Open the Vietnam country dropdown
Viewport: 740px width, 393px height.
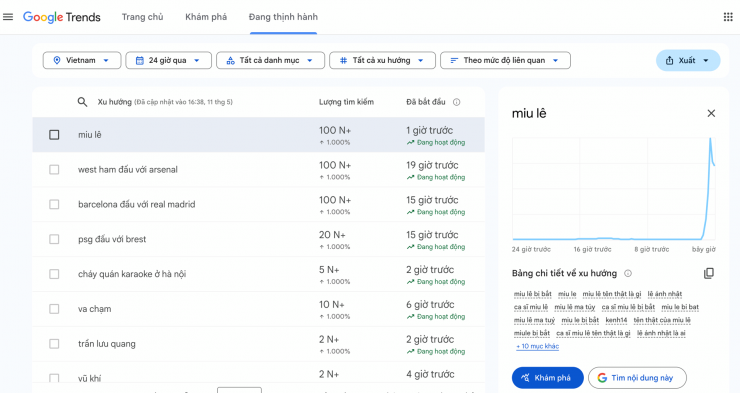coord(82,60)
